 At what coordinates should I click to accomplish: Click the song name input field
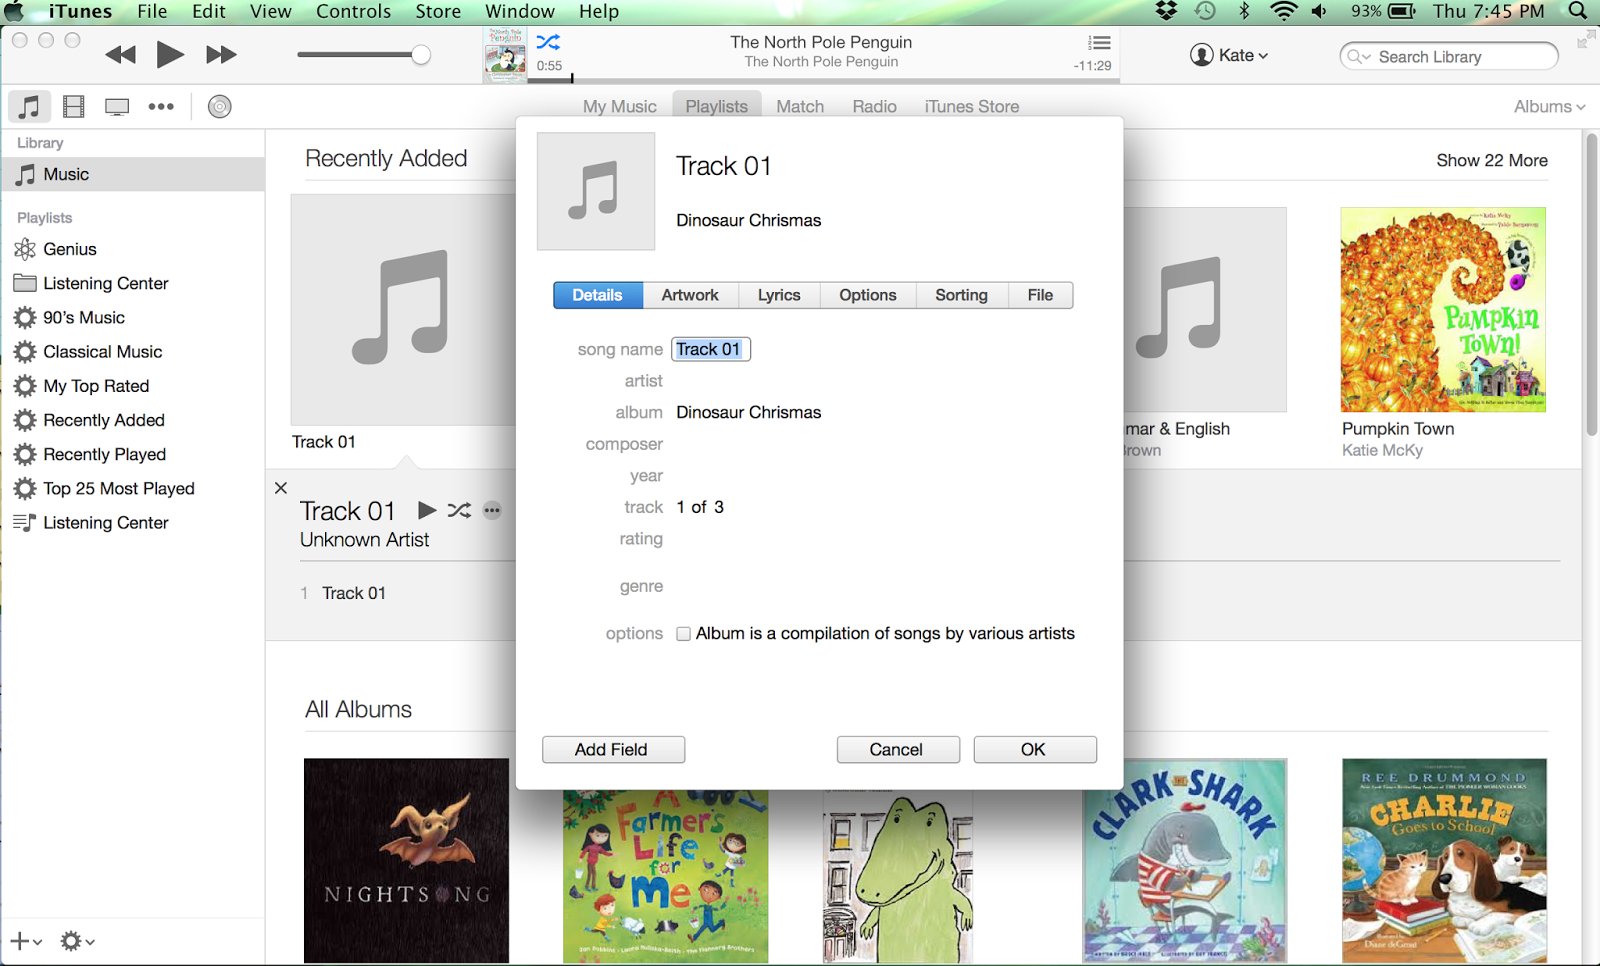click(711, 349)
